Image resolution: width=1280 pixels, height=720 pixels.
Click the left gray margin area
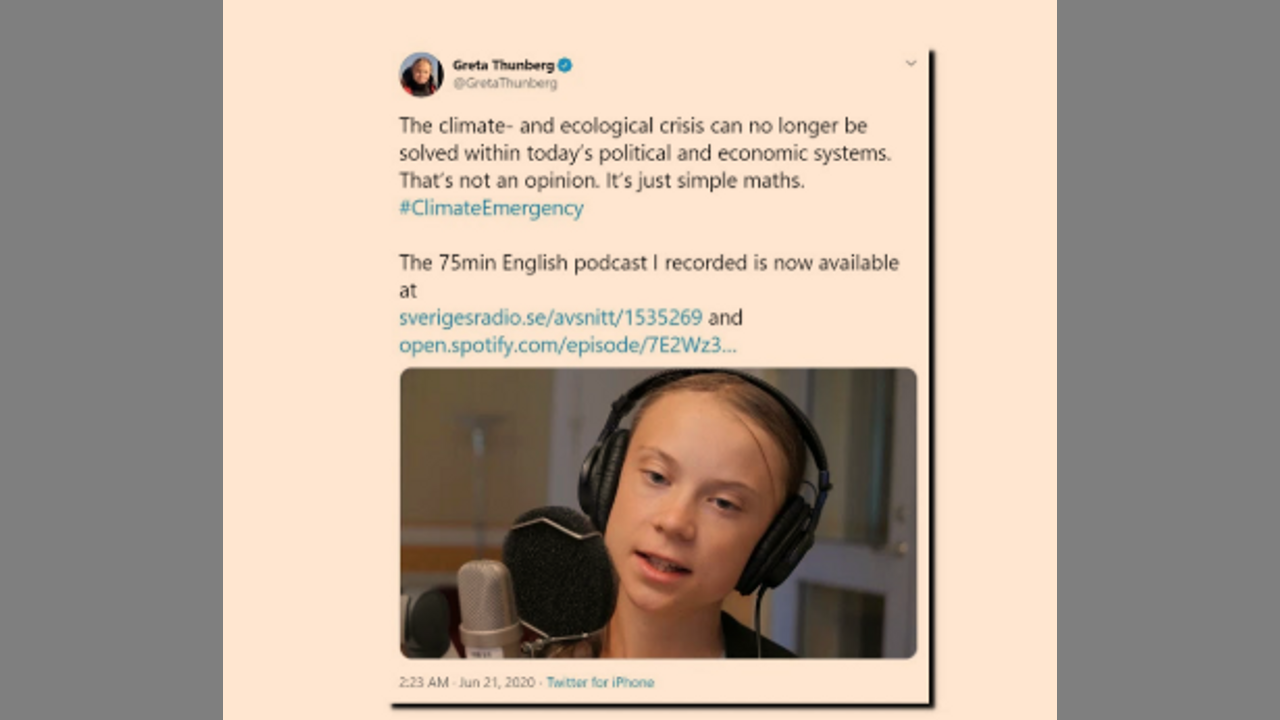(x=111, y=360)
